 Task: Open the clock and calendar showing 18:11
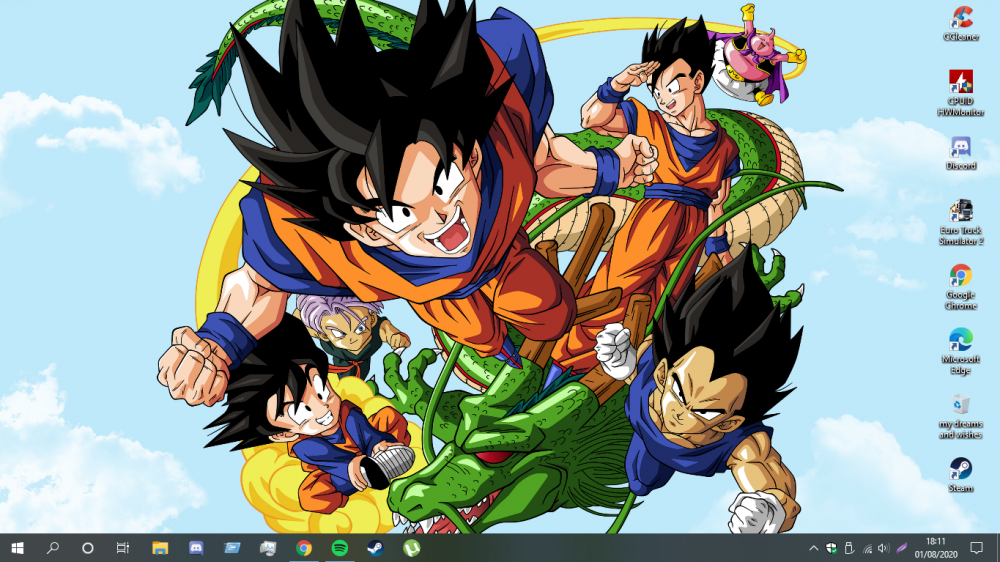[936, 548]
